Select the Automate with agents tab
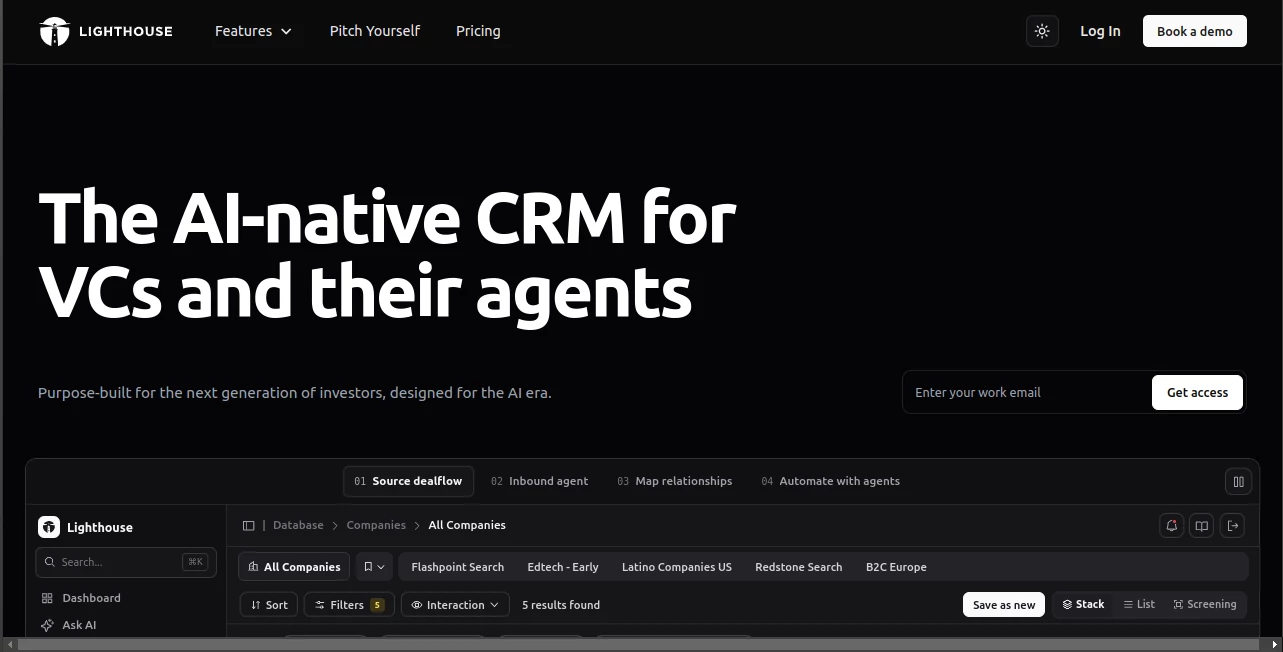Viewport: 1283px width, 652px height. [831, 481]
